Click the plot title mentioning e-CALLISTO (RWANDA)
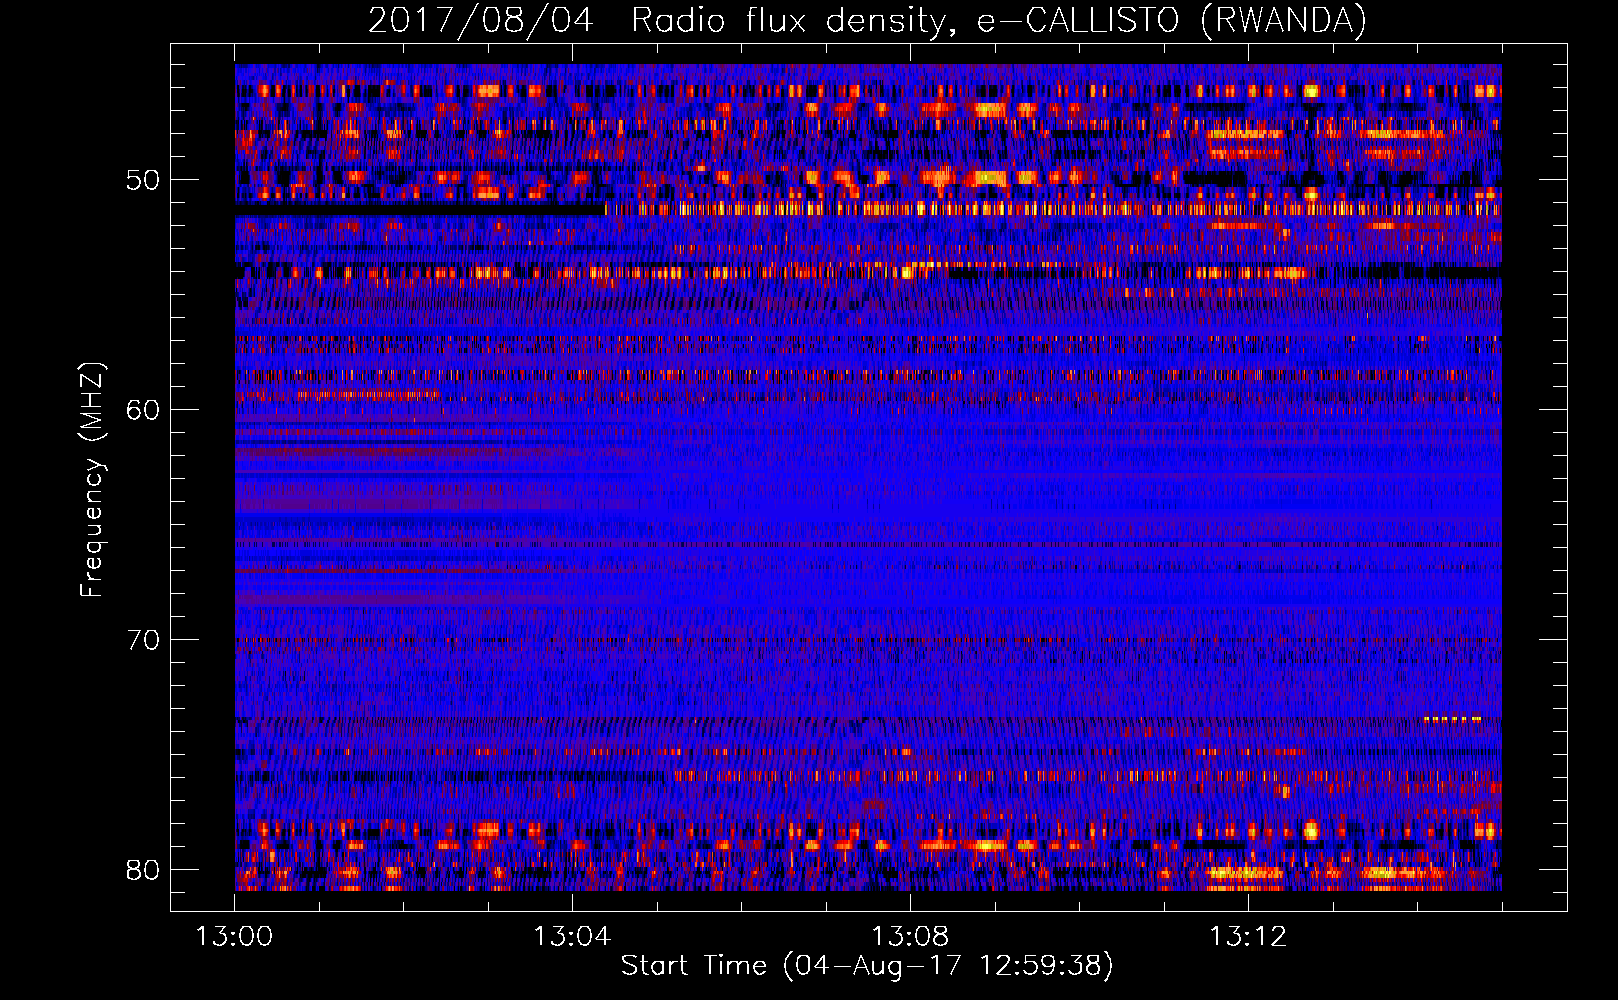Viewport: 1618px width, 1000px height. [867, 21]
